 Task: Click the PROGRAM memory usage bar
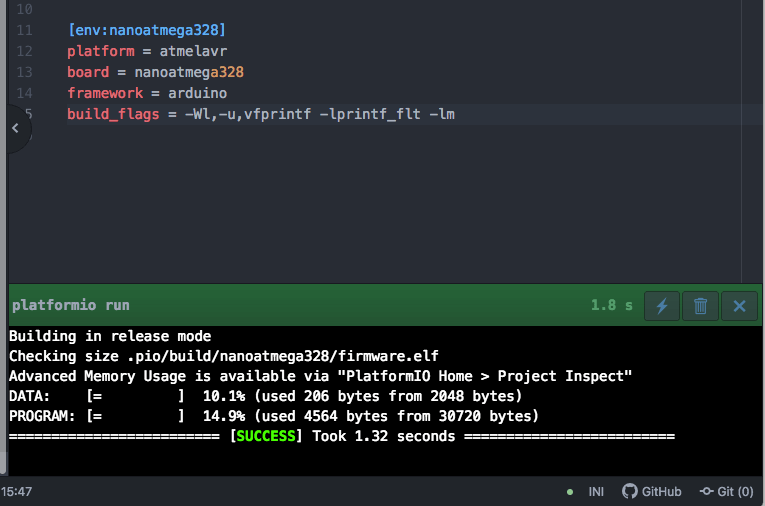[x=137, y=416]
